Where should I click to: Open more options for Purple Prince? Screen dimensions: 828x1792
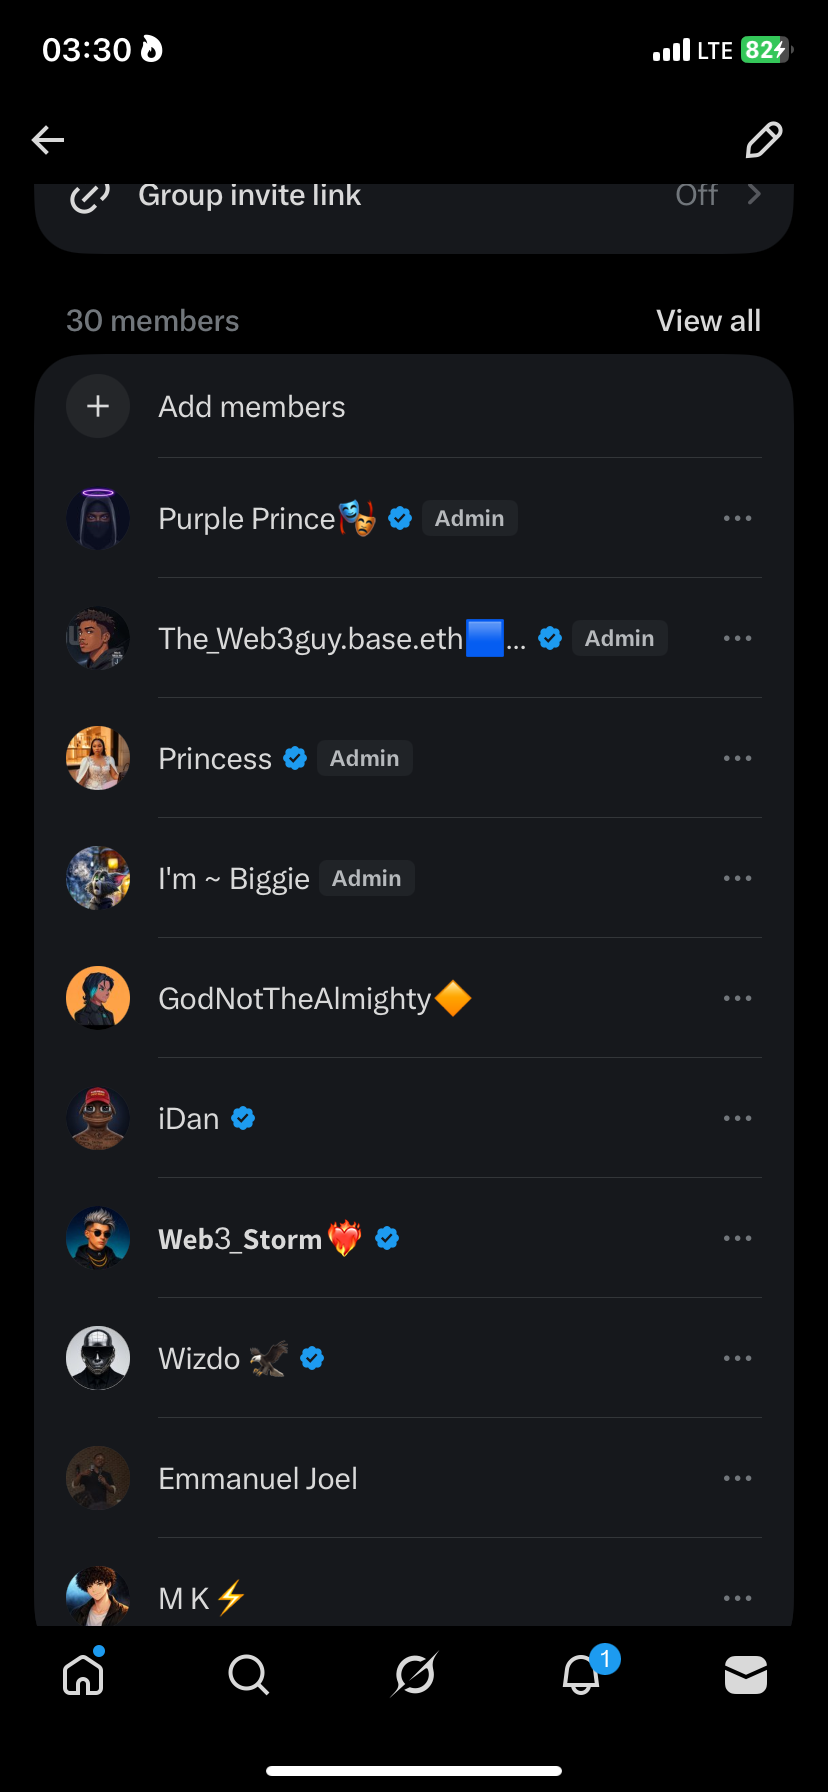pos(737,518)
